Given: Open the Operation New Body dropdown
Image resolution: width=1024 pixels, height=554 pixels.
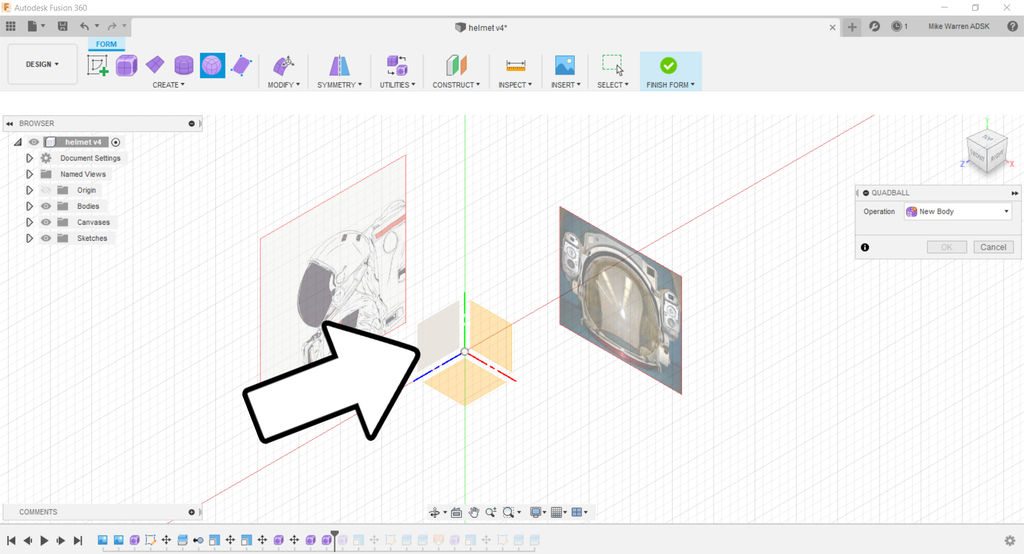Looking at the screenshot, I should [958, 212].
